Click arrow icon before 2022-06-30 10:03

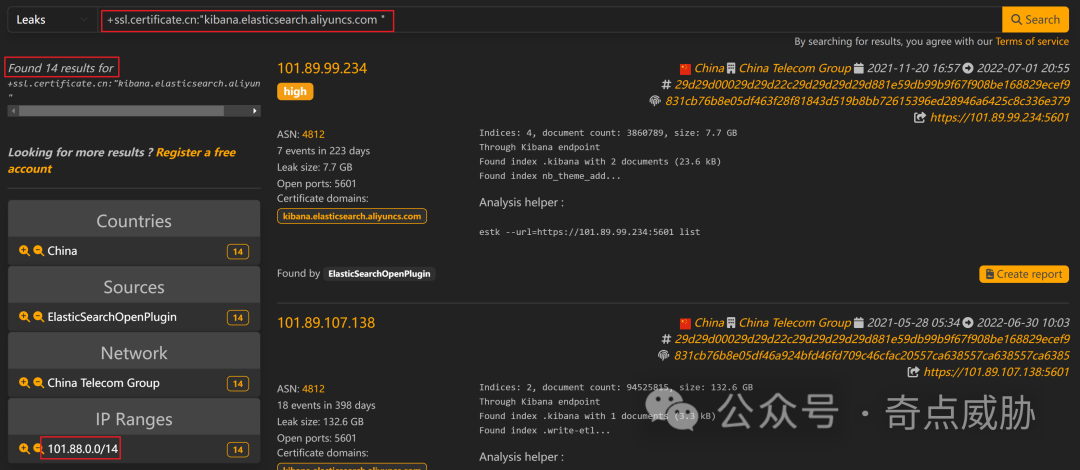(x=968, y=323)
